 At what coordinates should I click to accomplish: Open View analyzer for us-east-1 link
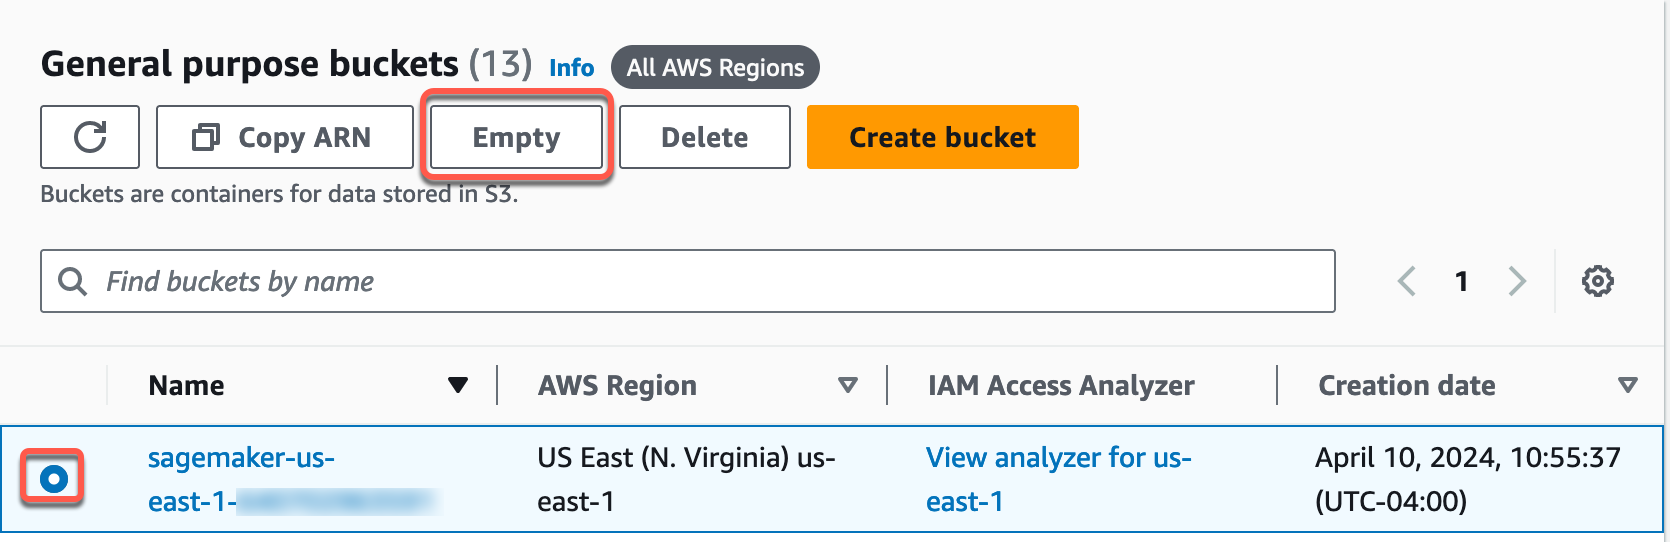[x=1058, y=458]
